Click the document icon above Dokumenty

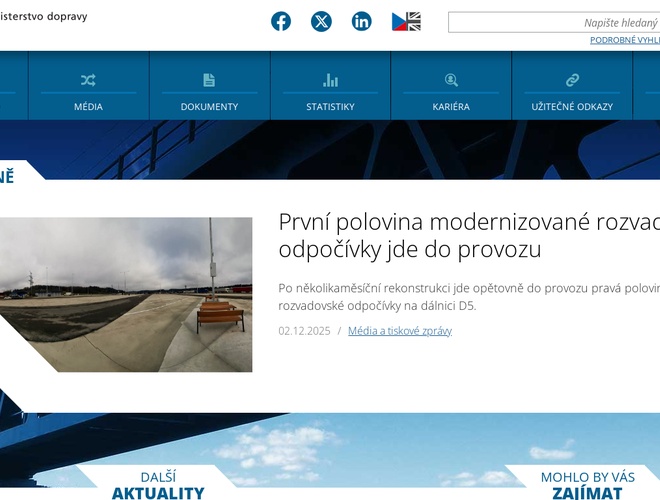point(209,80)
